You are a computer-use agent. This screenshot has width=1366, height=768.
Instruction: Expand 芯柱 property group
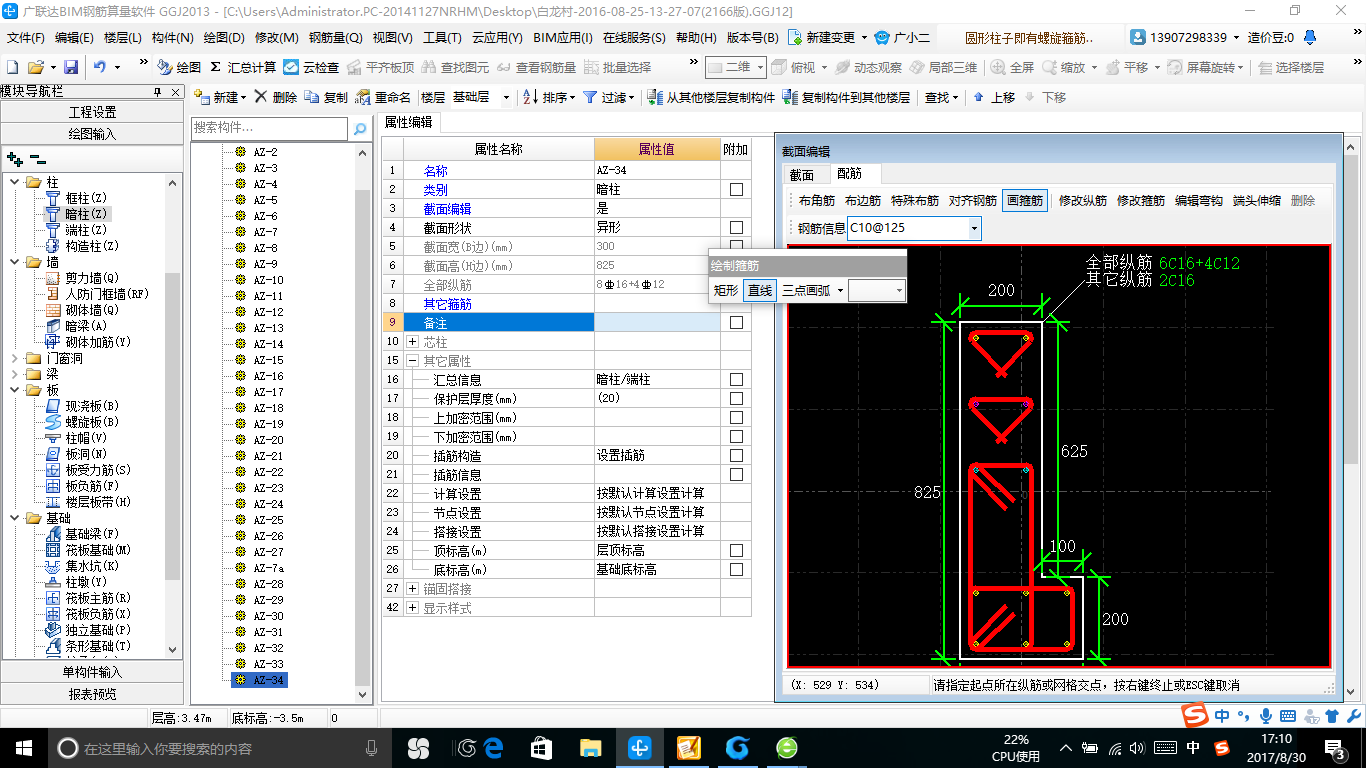412,342
